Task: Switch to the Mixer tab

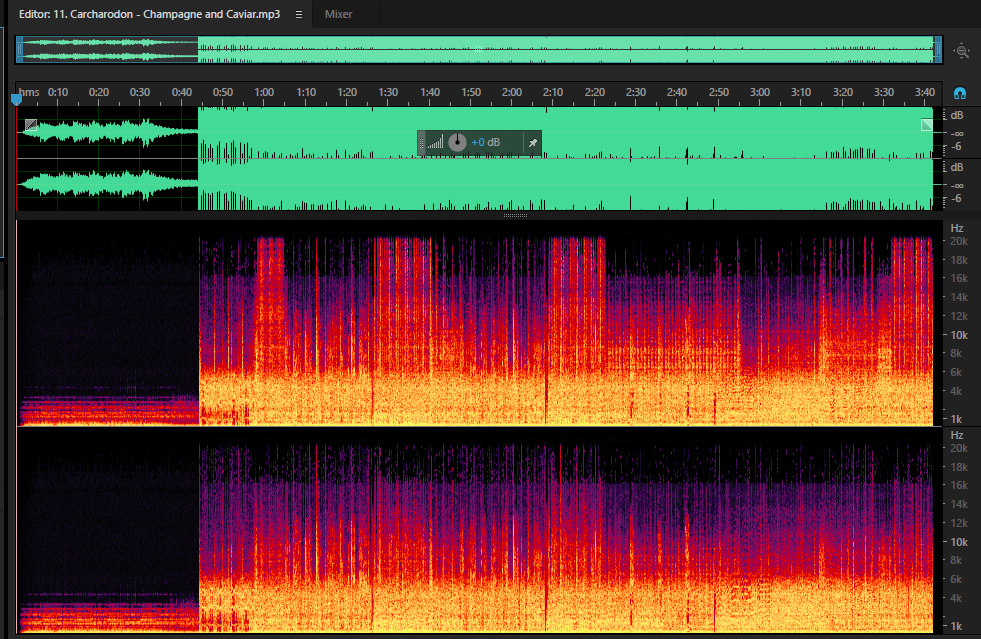Action: click(x=338, y=14)
